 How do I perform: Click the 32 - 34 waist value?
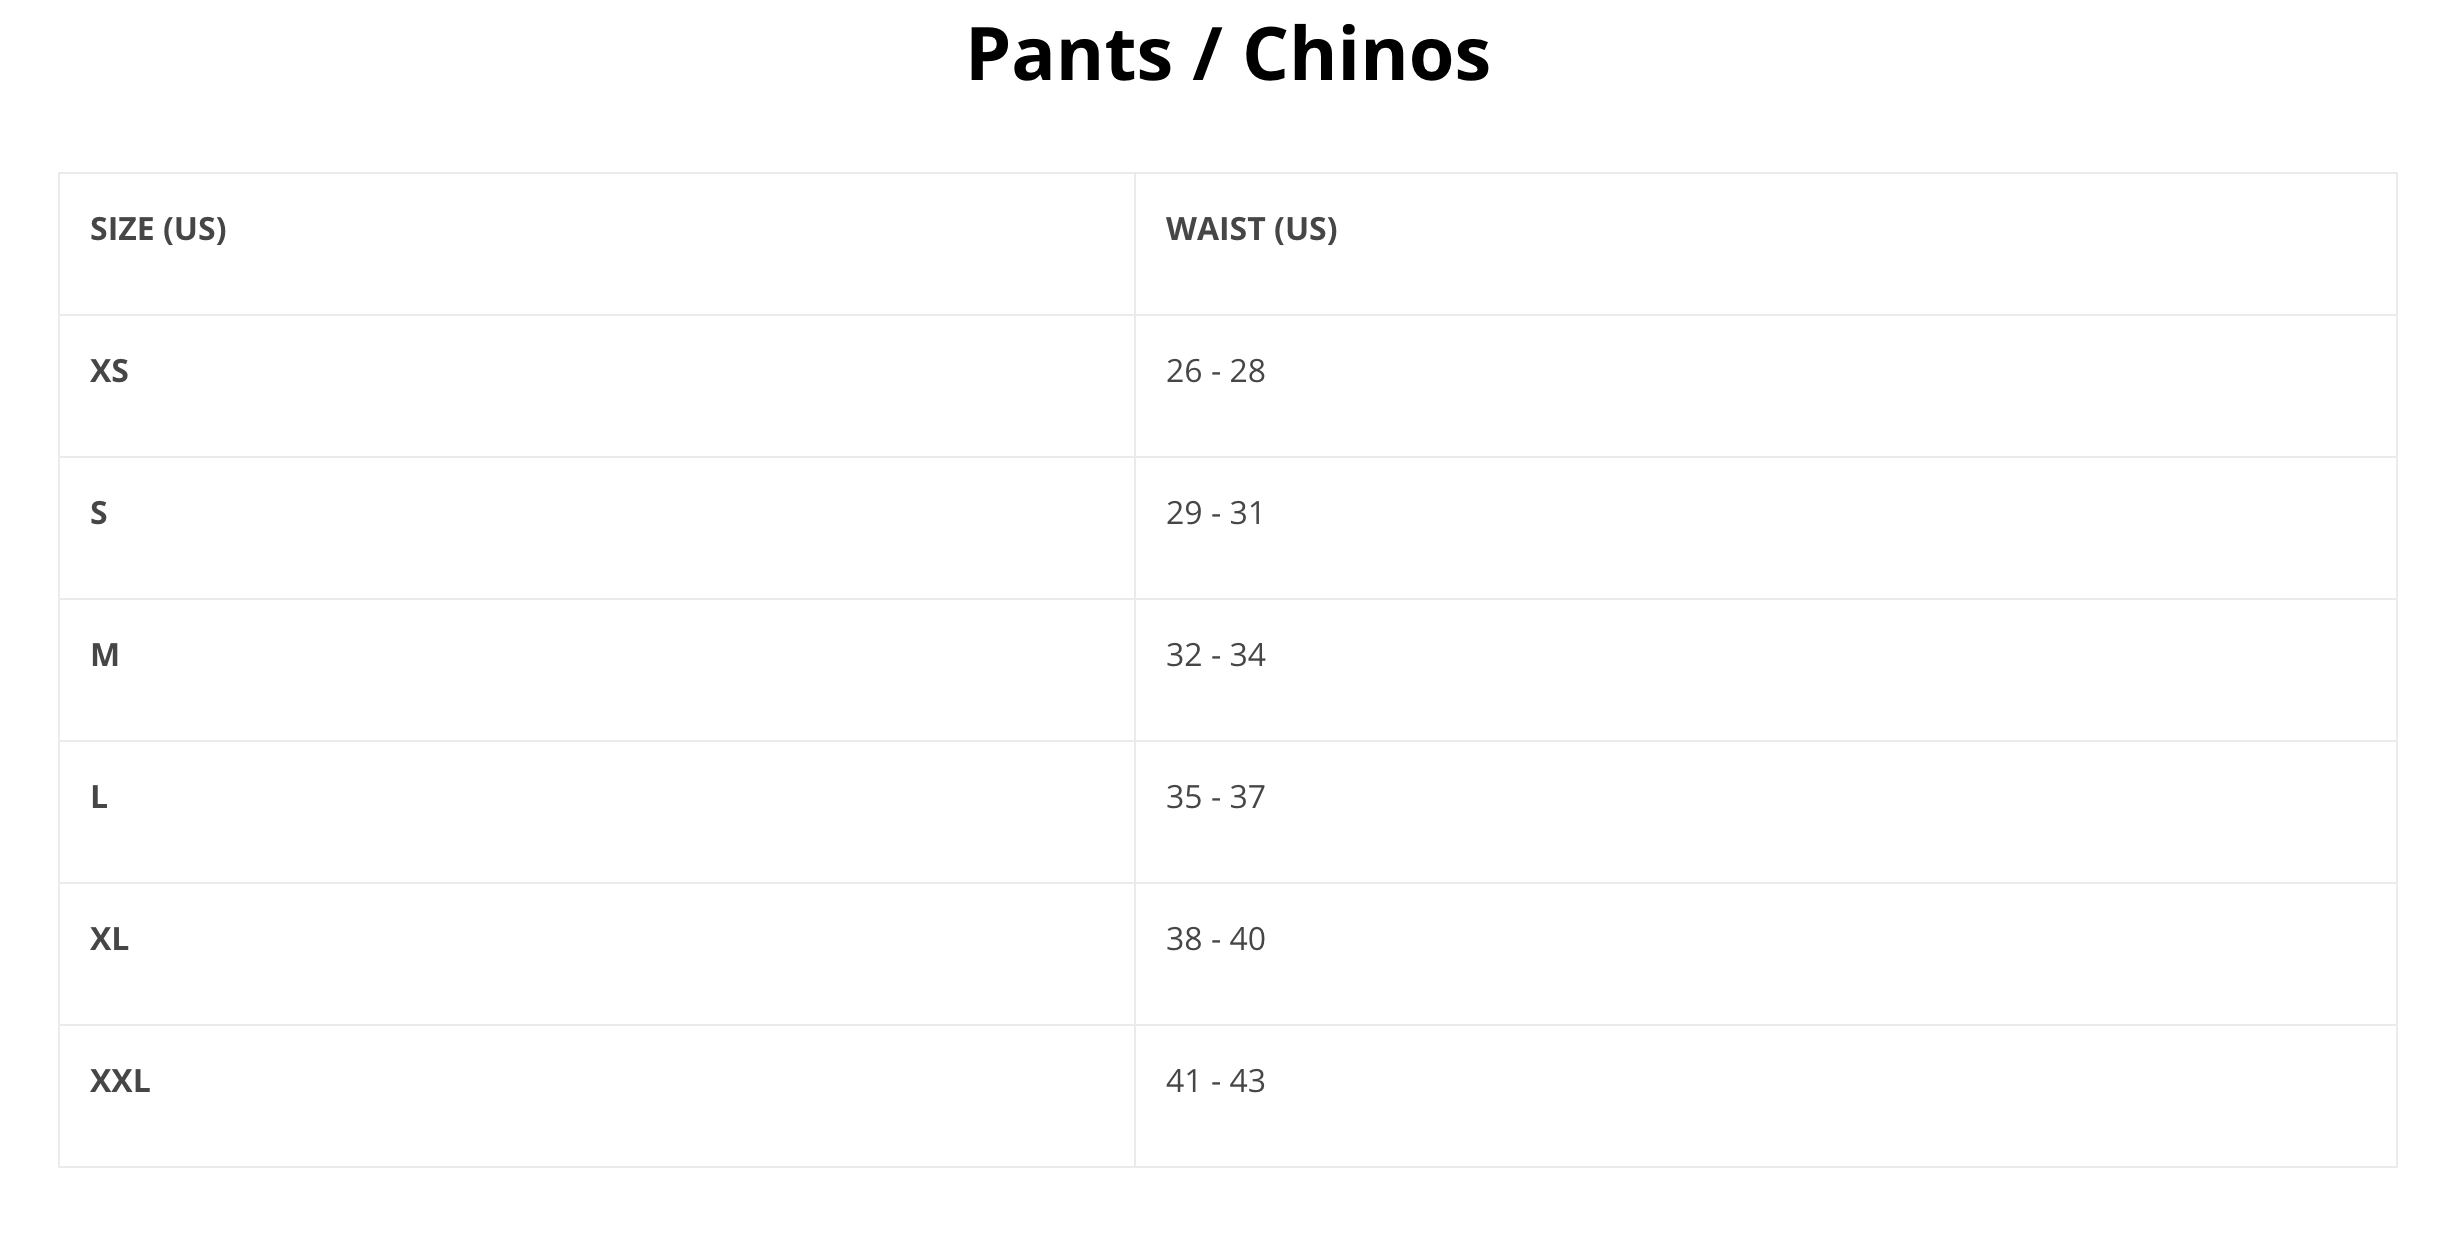click(x=1215, y=656)
